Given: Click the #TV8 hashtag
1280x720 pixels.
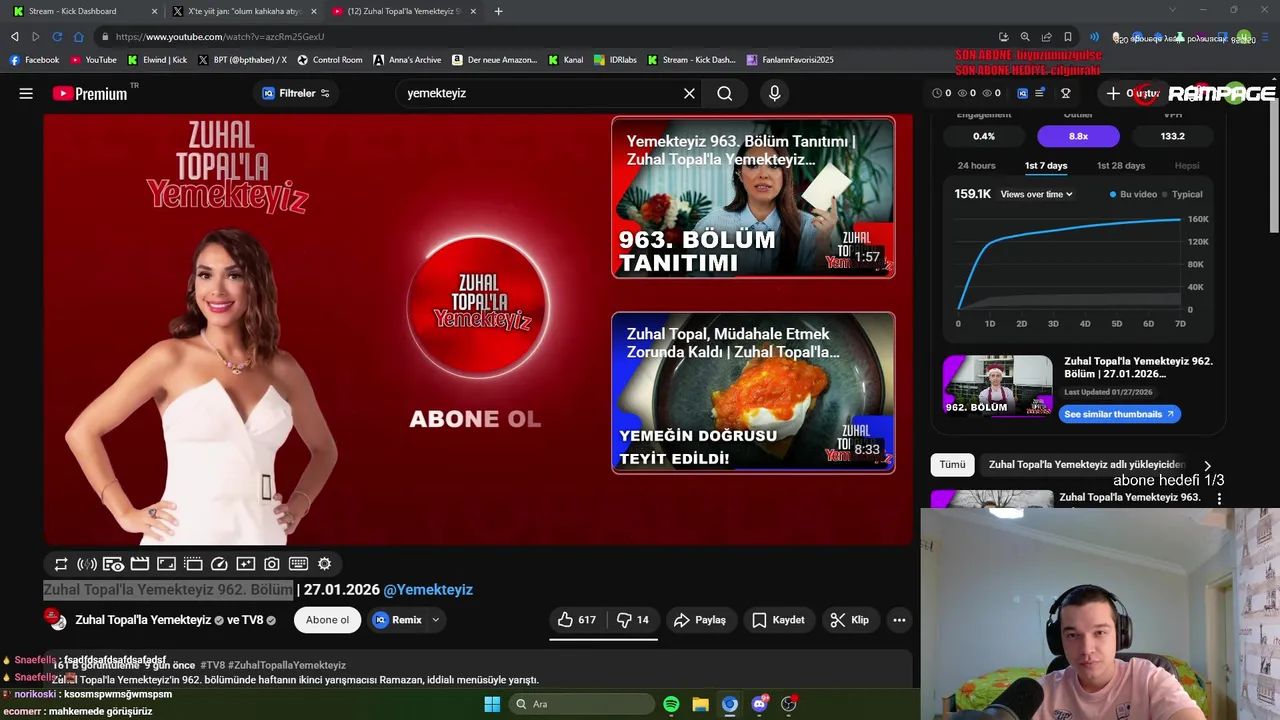Looking at the screenshot, I should tap(212, 665).
